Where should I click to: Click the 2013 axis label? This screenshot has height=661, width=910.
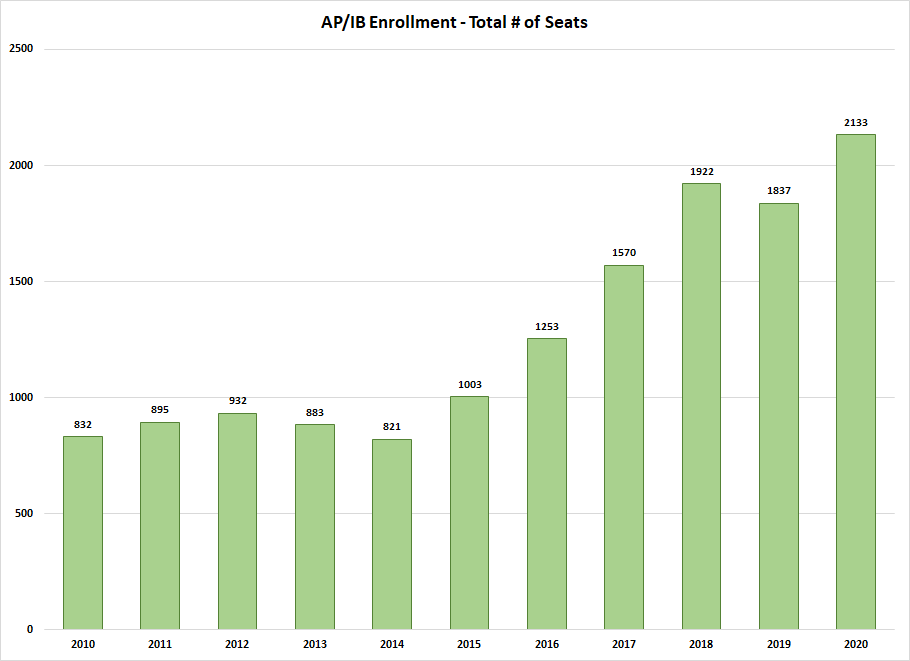coord(315,644)
